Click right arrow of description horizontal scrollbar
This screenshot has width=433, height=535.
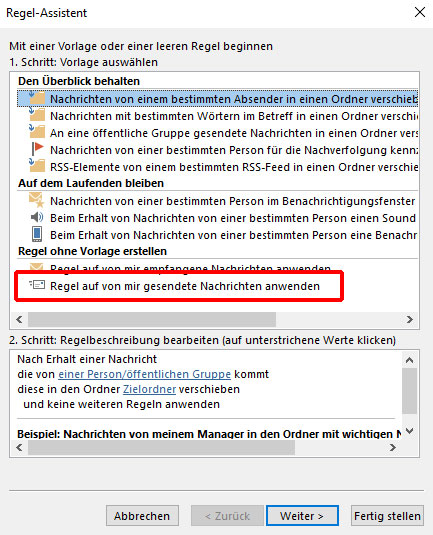pyautogui.click(x=393, y=447)
